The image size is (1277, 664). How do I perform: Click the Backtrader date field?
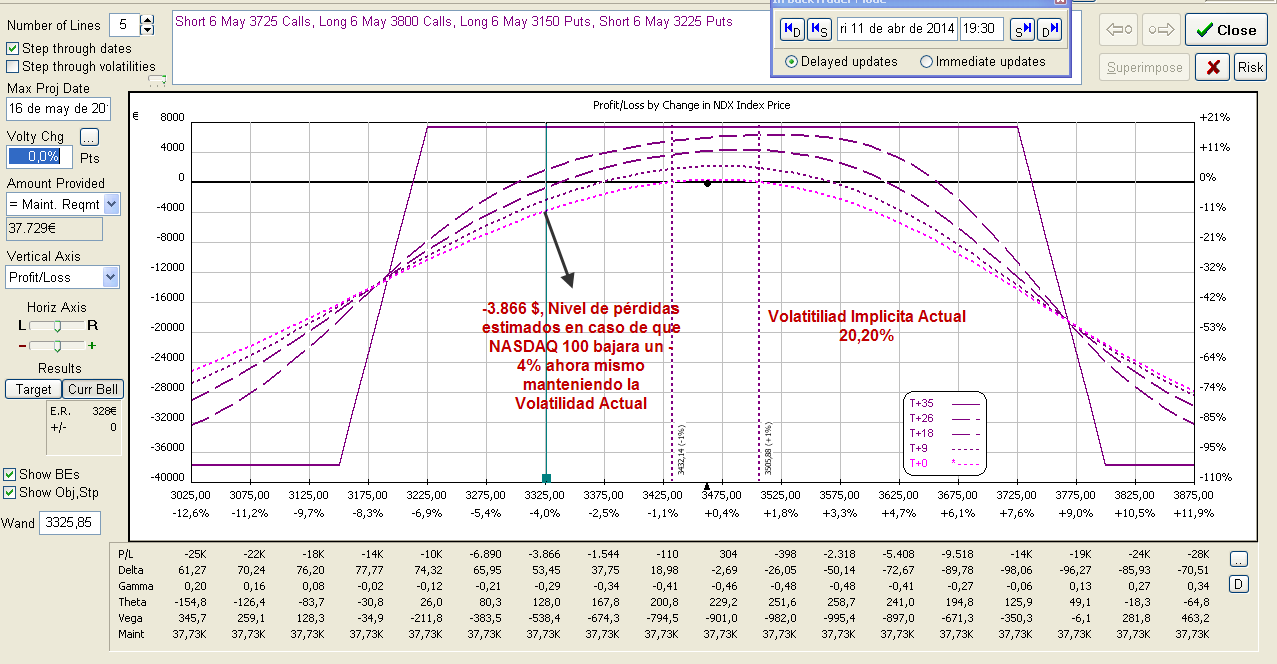coord(896,29)
